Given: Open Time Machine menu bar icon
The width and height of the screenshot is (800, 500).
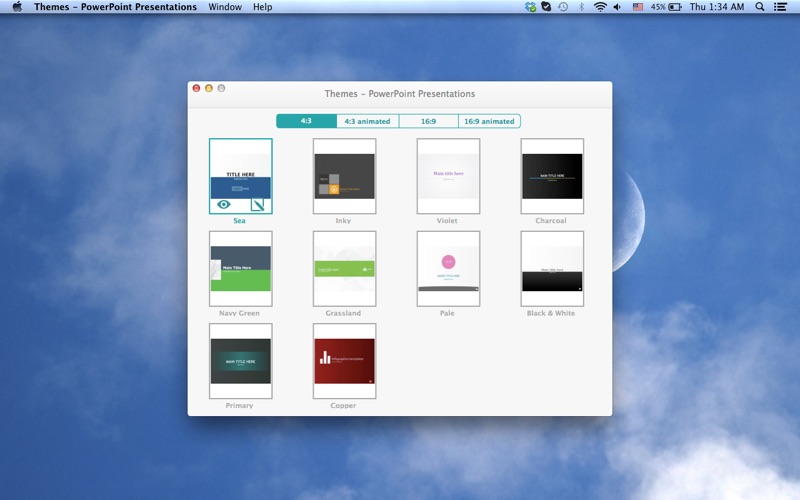Looking at the screenshot, I should coord(563,7).
